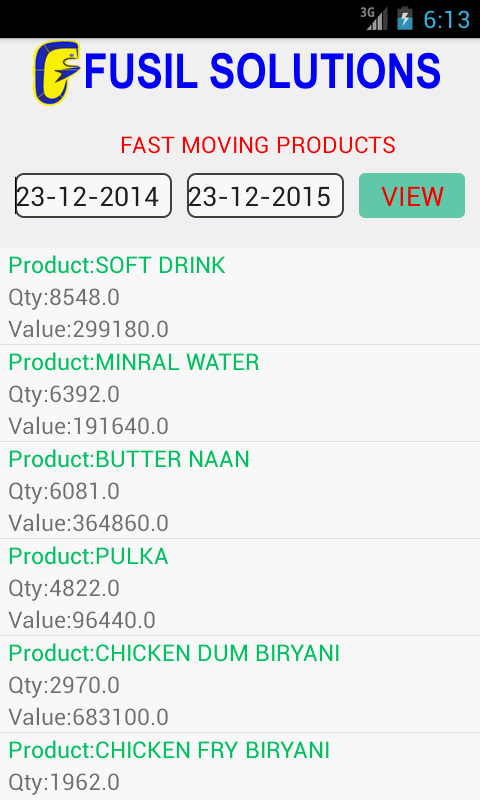This screenshot has width=480, height=800.
Task: Click the VIEW button
Action: tap(412, 195)
